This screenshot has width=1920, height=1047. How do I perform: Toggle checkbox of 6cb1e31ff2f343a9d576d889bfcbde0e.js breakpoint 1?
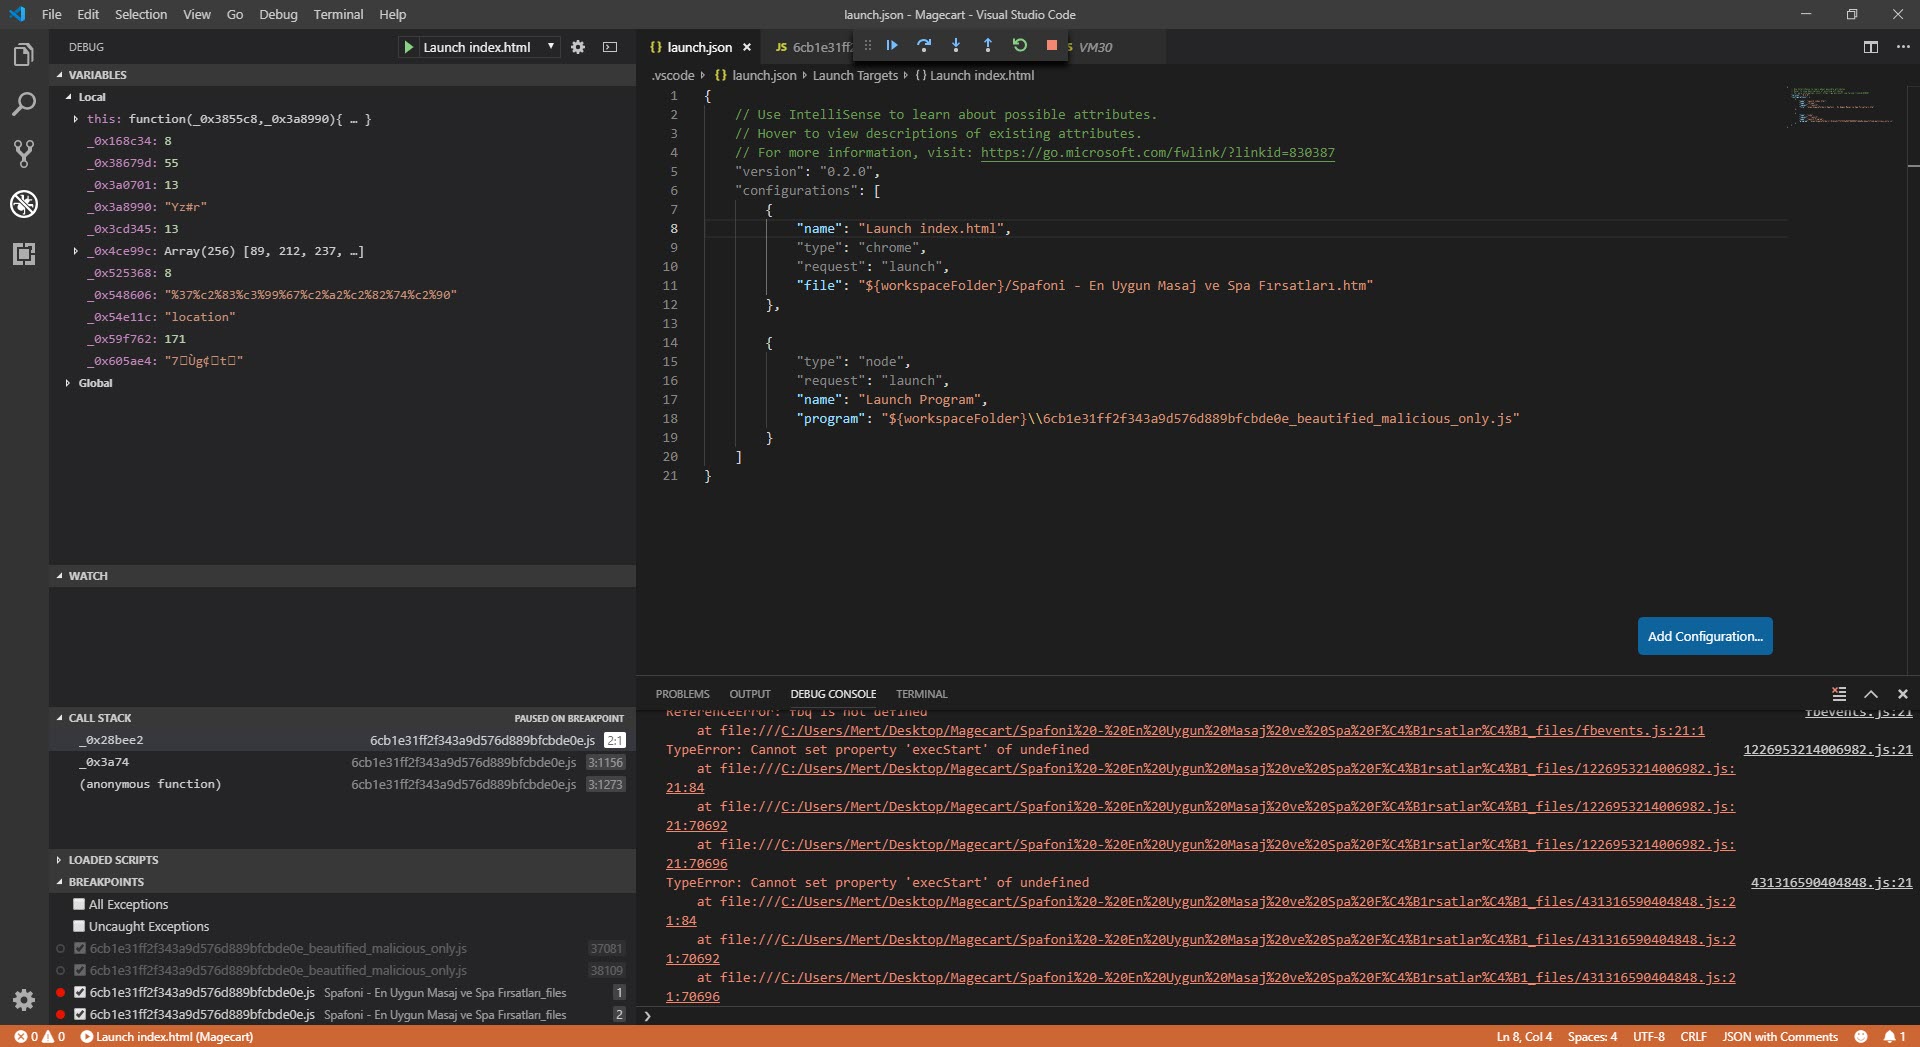pos(80,992)
